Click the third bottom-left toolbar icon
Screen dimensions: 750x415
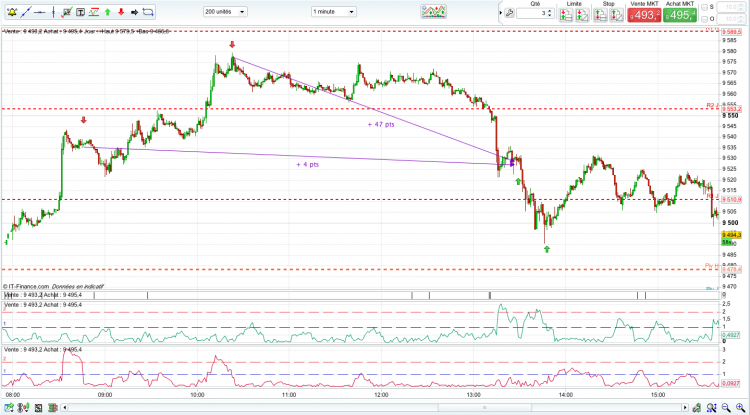[x=38, y=408]
